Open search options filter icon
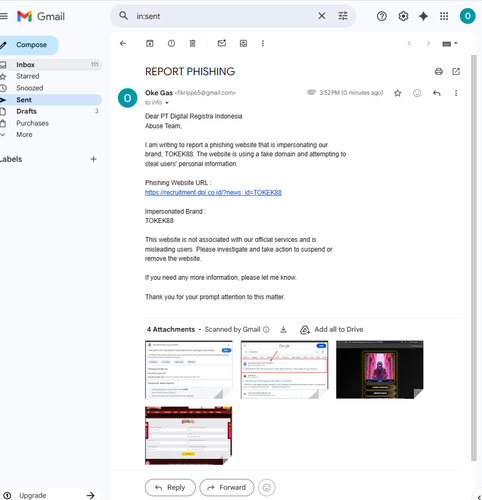 [343, 16]
